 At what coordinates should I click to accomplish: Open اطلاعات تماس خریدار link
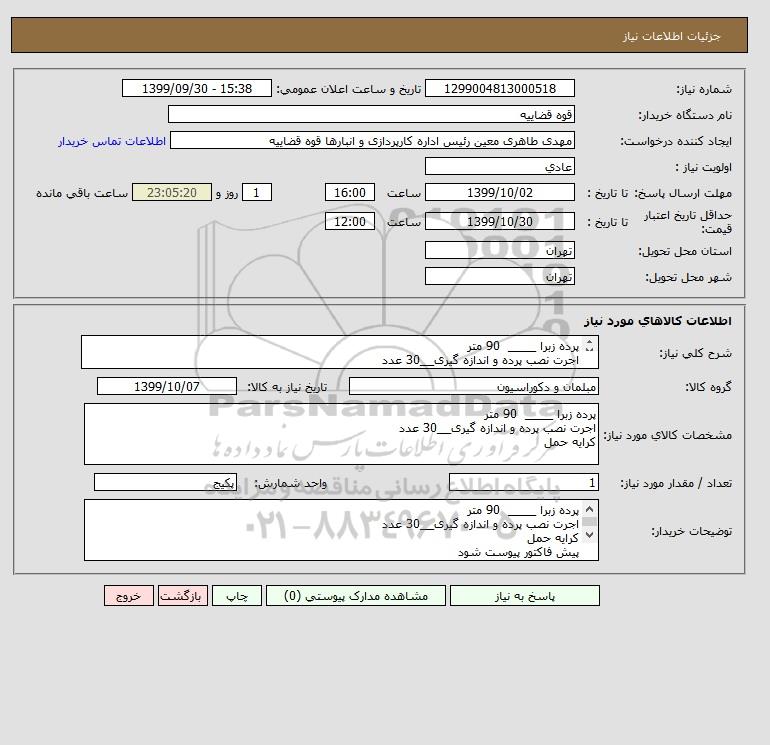tap(112, 141)
